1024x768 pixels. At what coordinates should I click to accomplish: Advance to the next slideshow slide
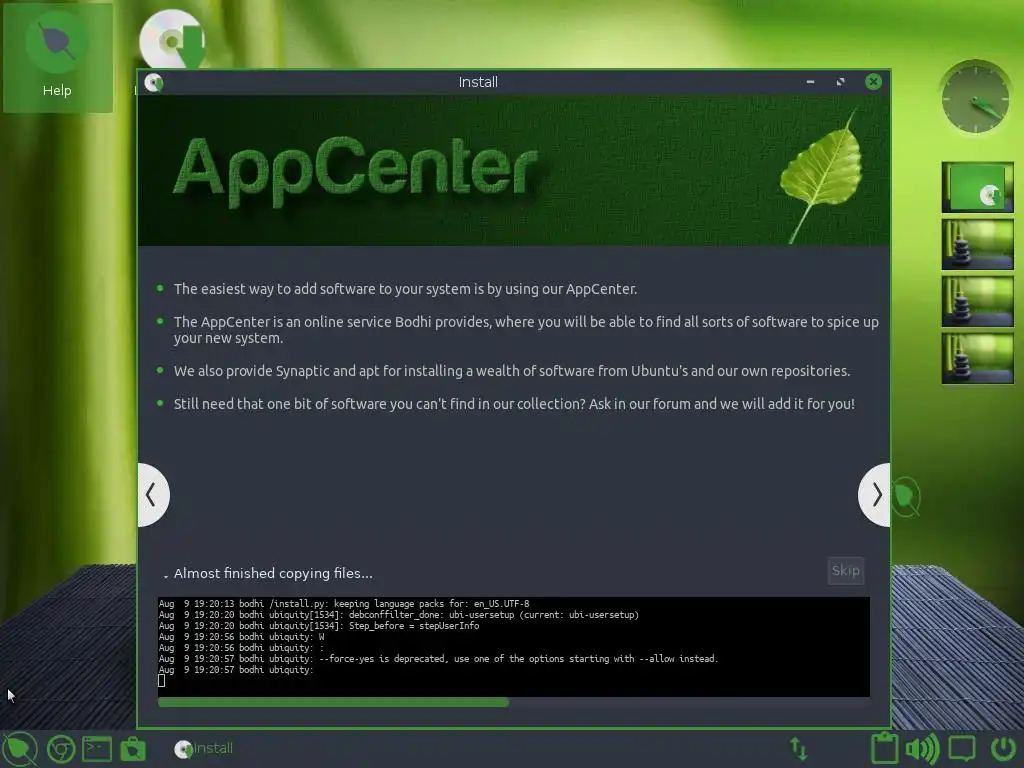point(874,494)
